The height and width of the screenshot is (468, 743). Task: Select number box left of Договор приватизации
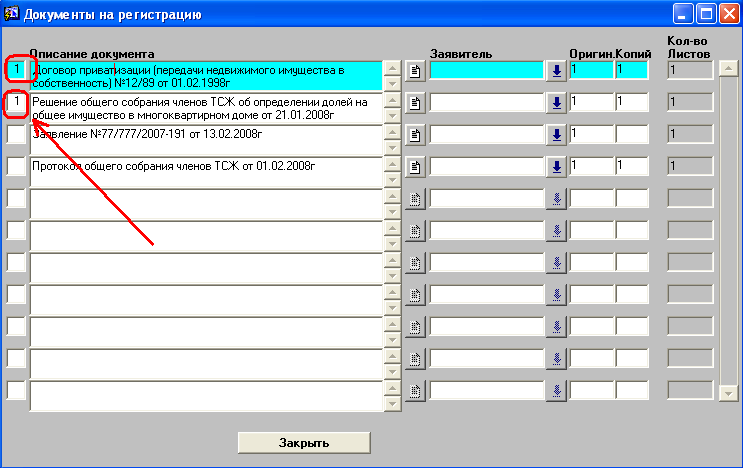pyautogui.click(x=17, y=70)
